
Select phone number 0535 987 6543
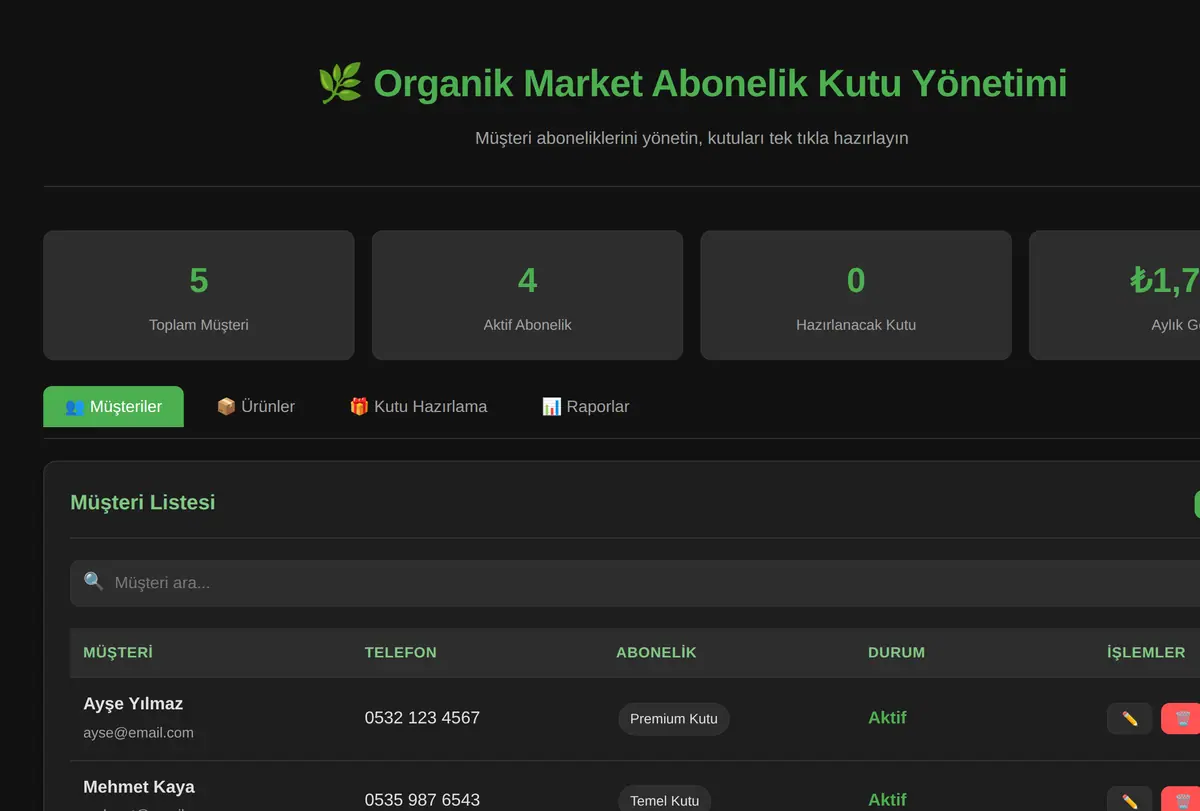422,800
